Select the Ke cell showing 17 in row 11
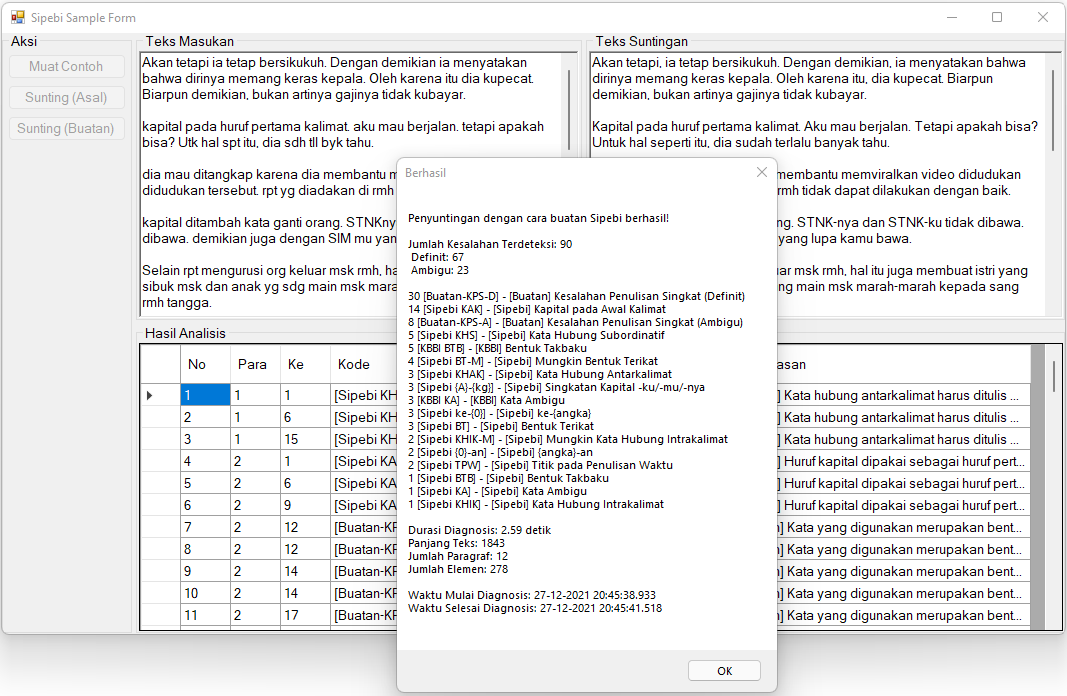Viewport: 1067px width, 696px height. (x=305, y=615)
